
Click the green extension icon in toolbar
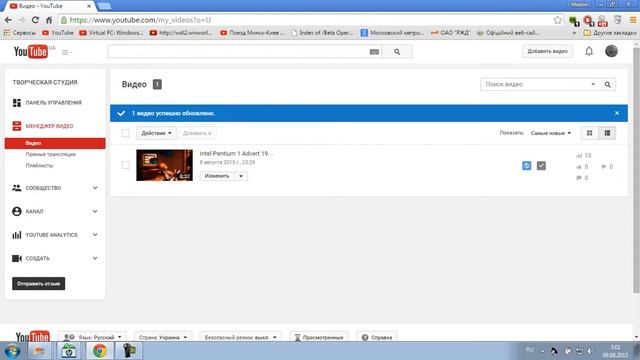point(574,20)
